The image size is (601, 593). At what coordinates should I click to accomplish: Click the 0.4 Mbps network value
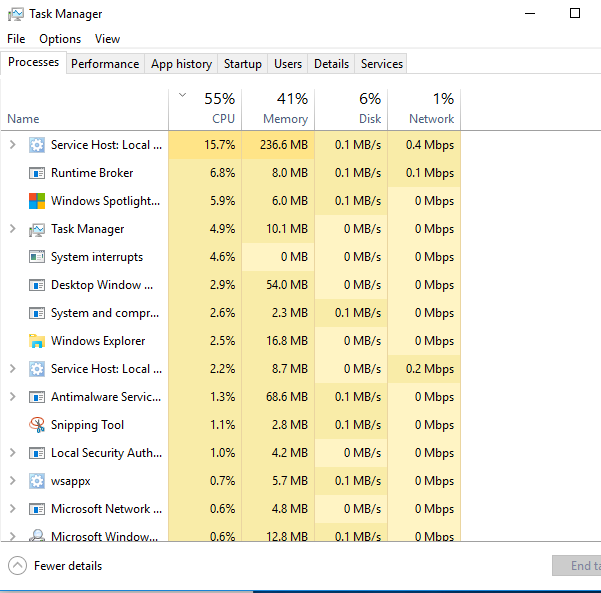(430, 145)
